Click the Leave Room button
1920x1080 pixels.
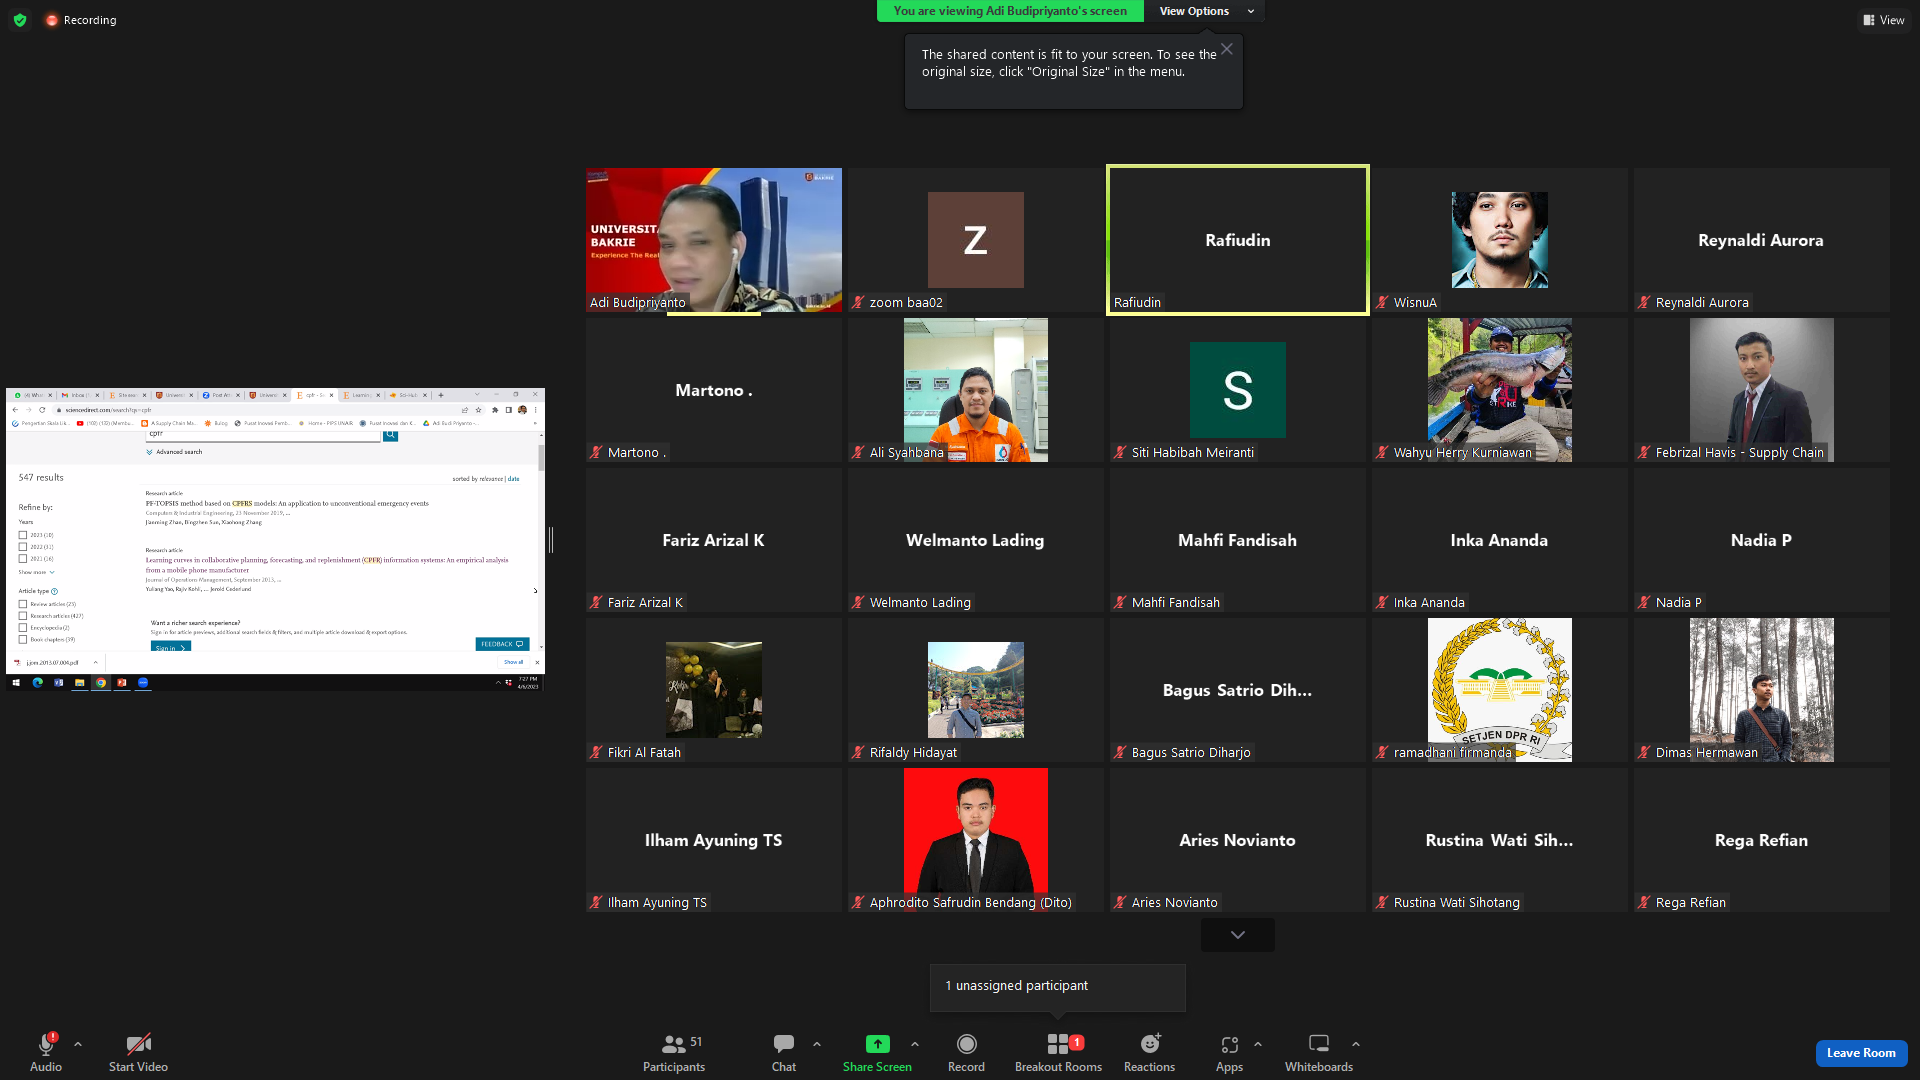(1861, 1053)
